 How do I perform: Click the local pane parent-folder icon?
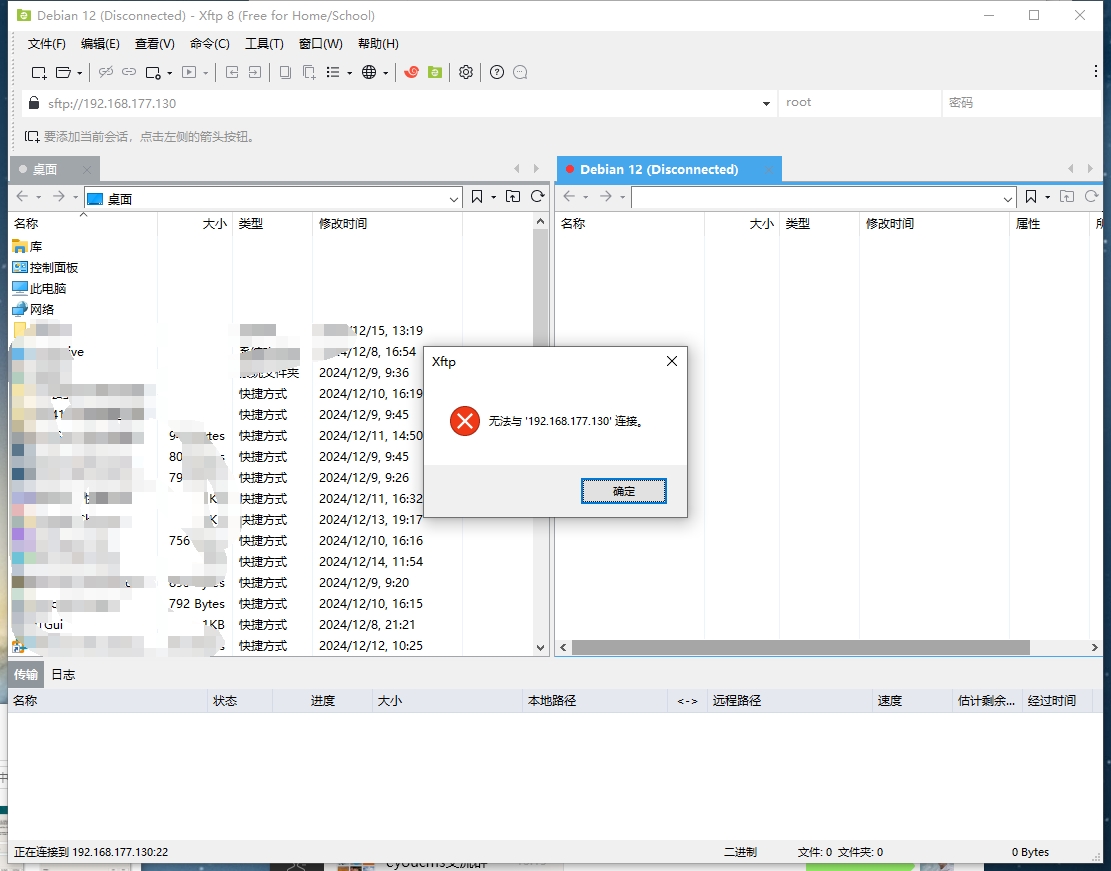pos(513,197)
